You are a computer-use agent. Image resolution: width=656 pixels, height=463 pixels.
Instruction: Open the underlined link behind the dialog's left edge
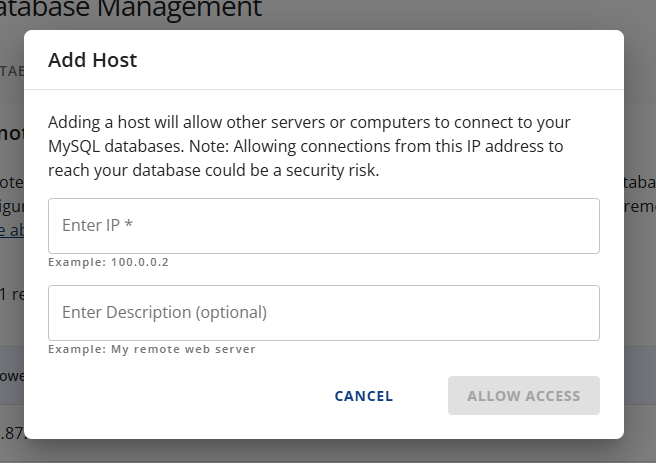[x=11, y=230]
